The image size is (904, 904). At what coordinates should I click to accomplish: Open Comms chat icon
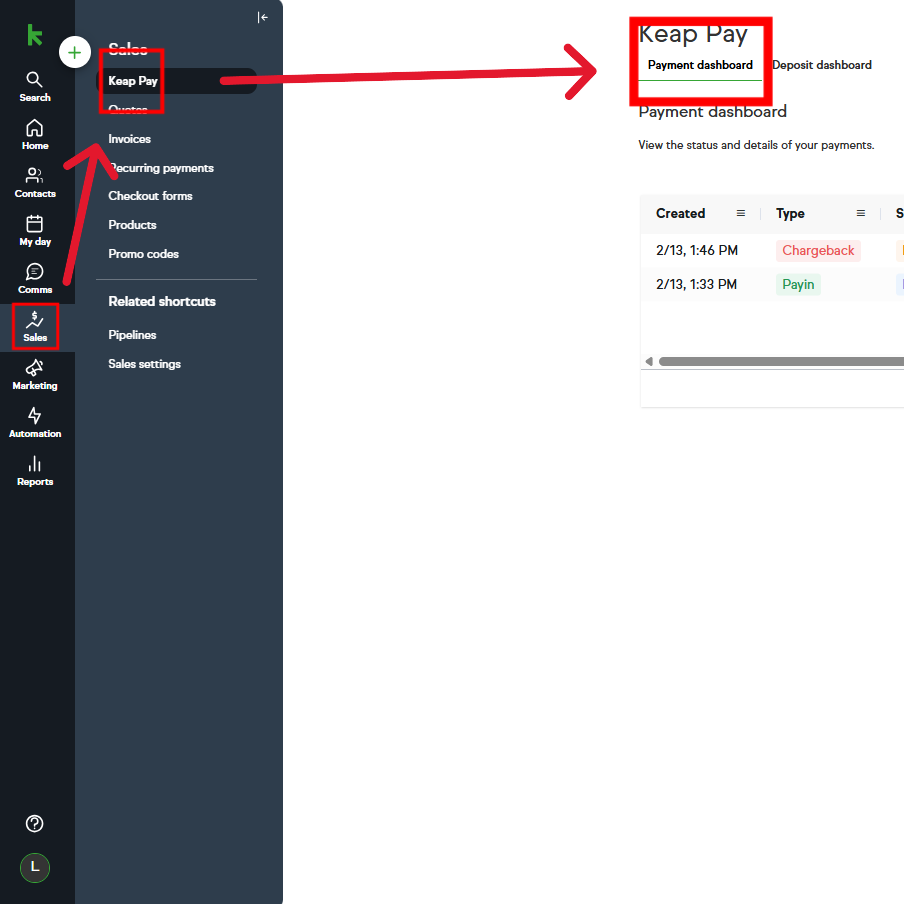pos(35,278)
